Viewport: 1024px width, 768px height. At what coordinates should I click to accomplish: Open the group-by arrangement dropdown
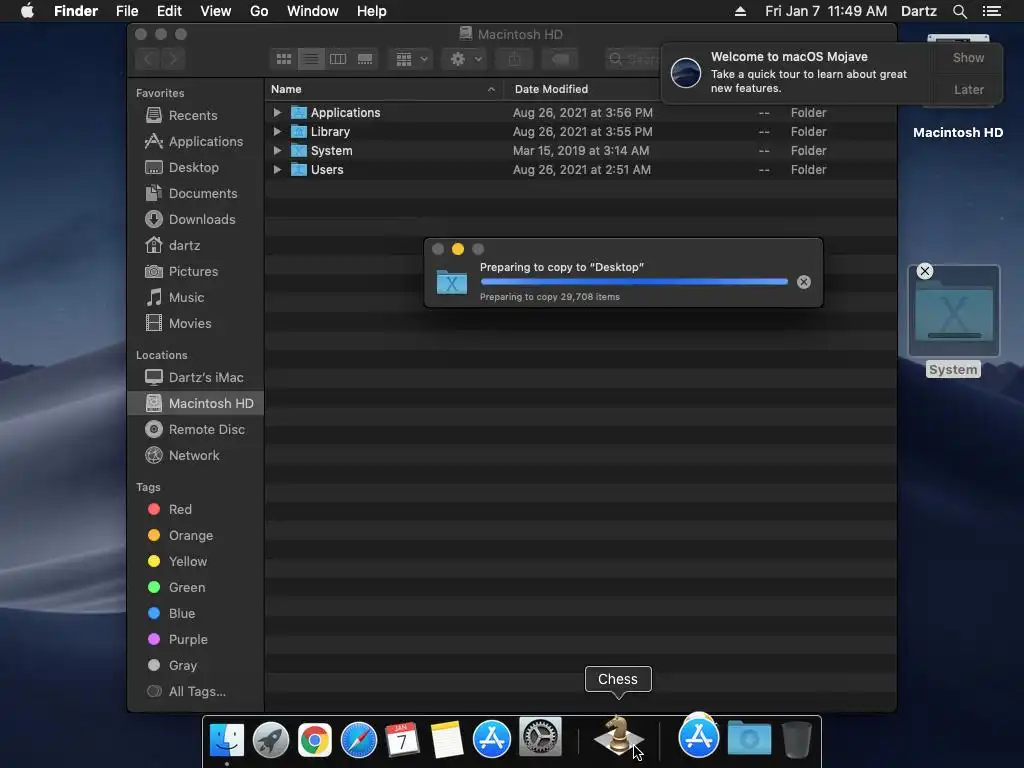point(411,59)
